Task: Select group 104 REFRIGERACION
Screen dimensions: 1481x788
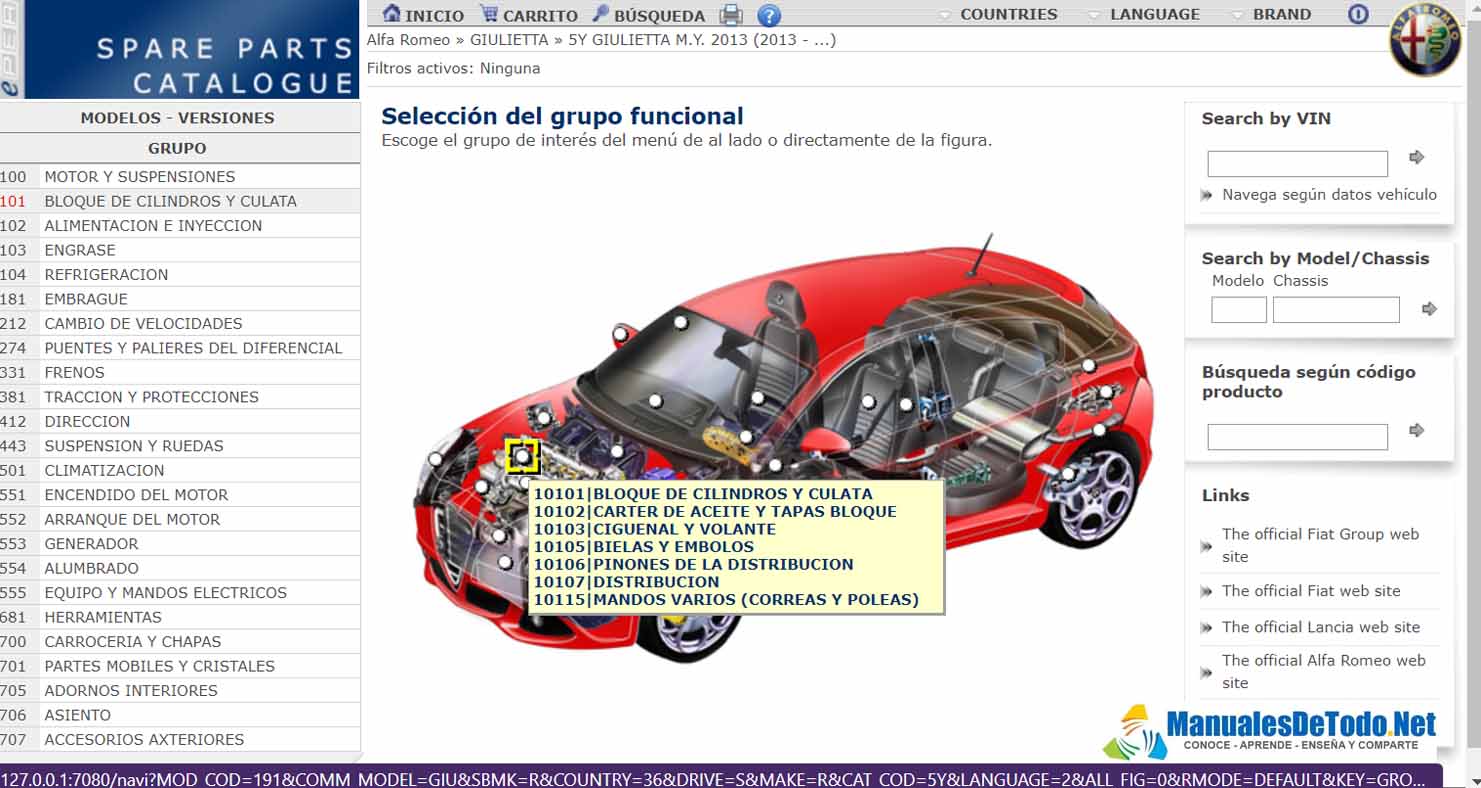Action: [106, 274]
